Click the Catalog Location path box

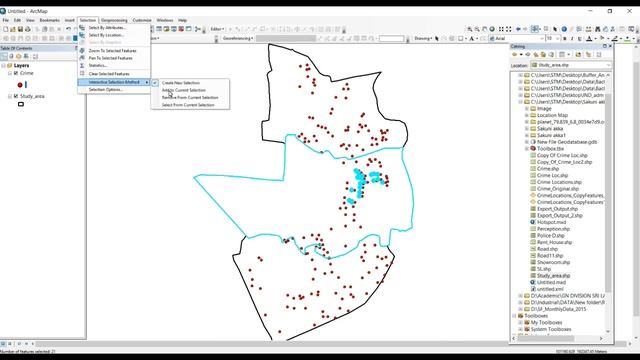pos(571,65)
